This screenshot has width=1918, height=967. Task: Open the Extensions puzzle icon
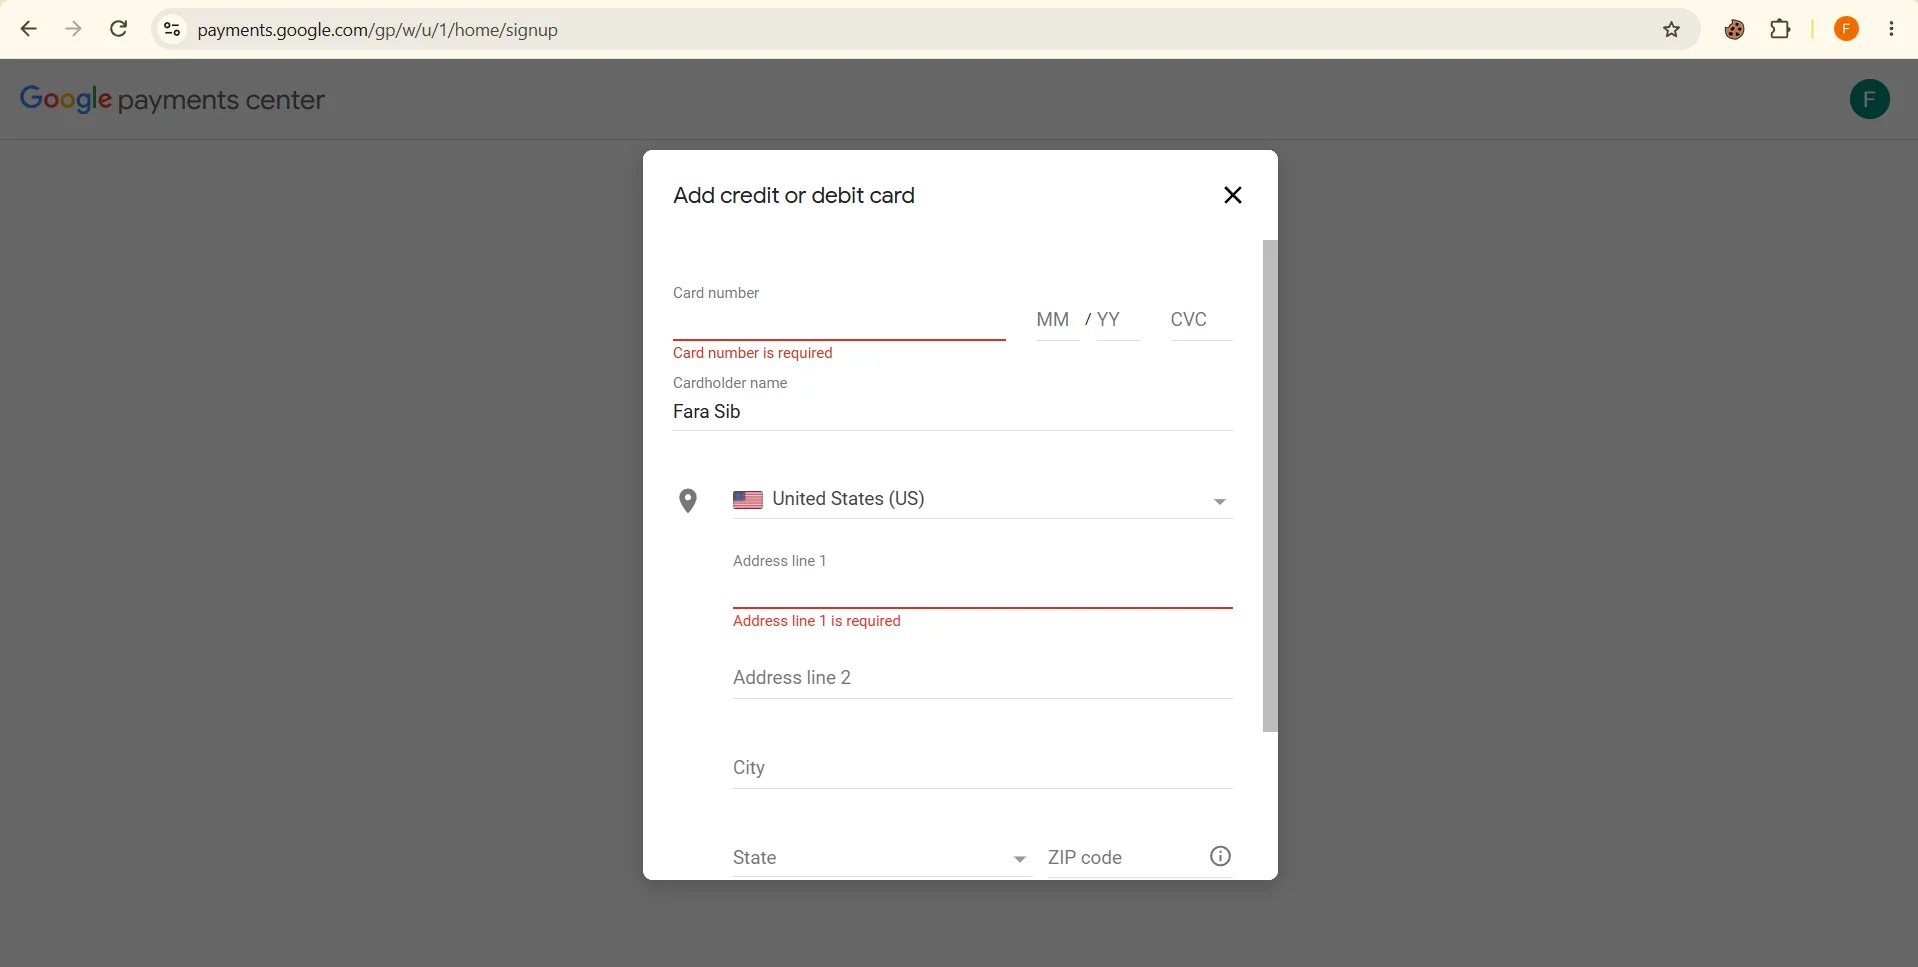tap(1780, 29)
